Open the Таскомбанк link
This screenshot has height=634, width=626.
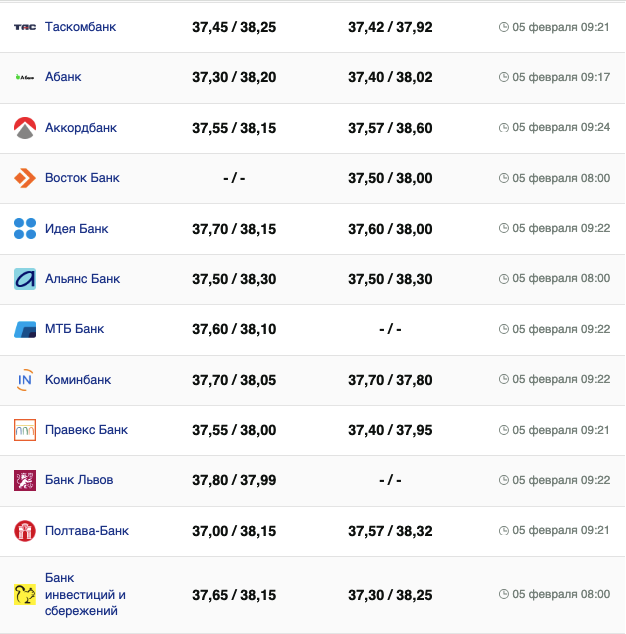(x=80, y=27)
